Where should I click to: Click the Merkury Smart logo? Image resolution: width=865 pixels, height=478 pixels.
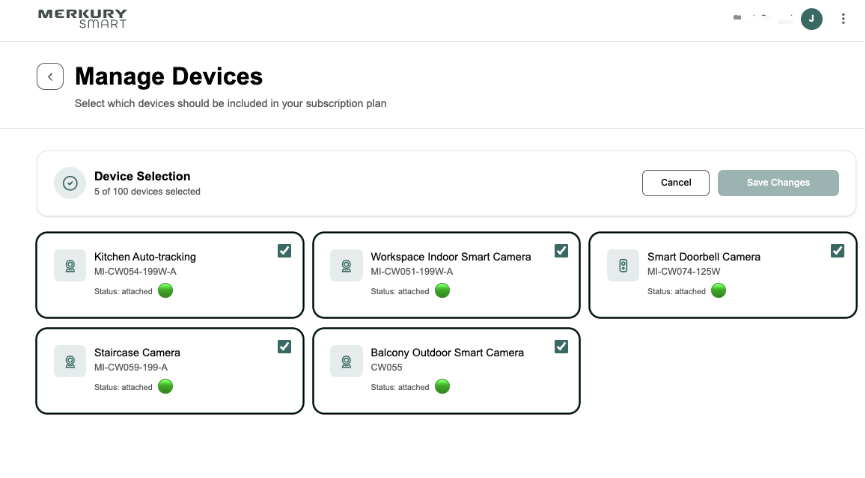coord(82,19)
